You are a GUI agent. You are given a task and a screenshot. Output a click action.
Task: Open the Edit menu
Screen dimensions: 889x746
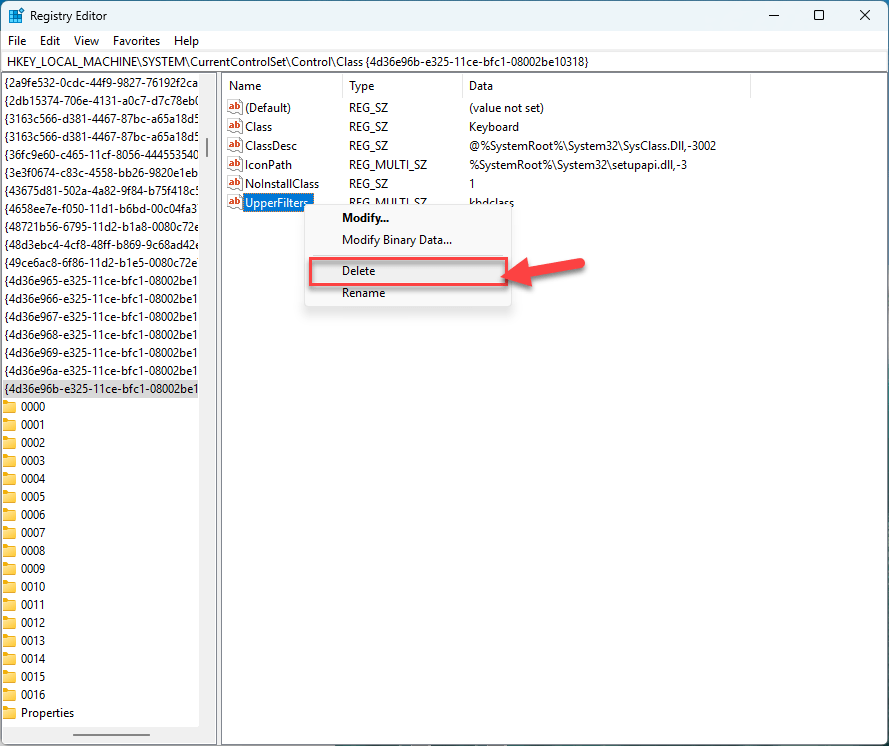pyautogui.click(x=50, y=41)
